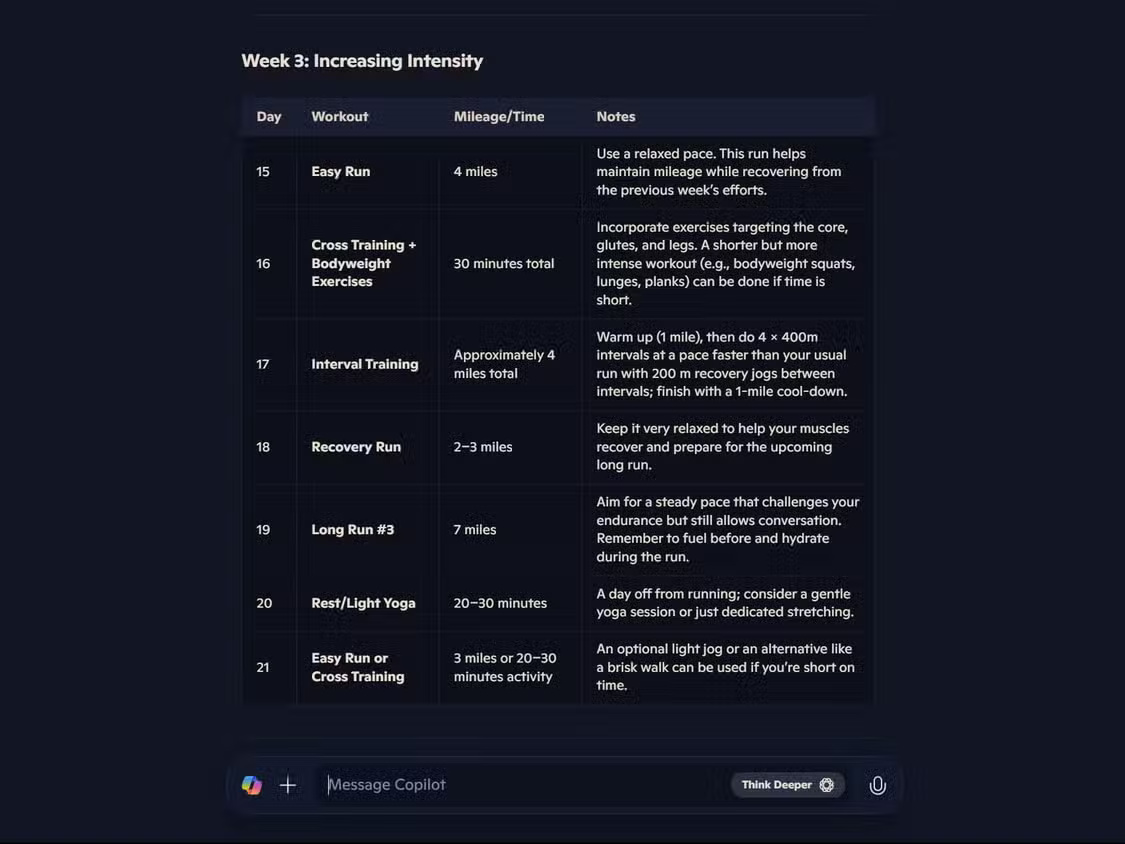Open the plus attachment menu
This screenshot has width=1125, height=844.
click(288, 785)
